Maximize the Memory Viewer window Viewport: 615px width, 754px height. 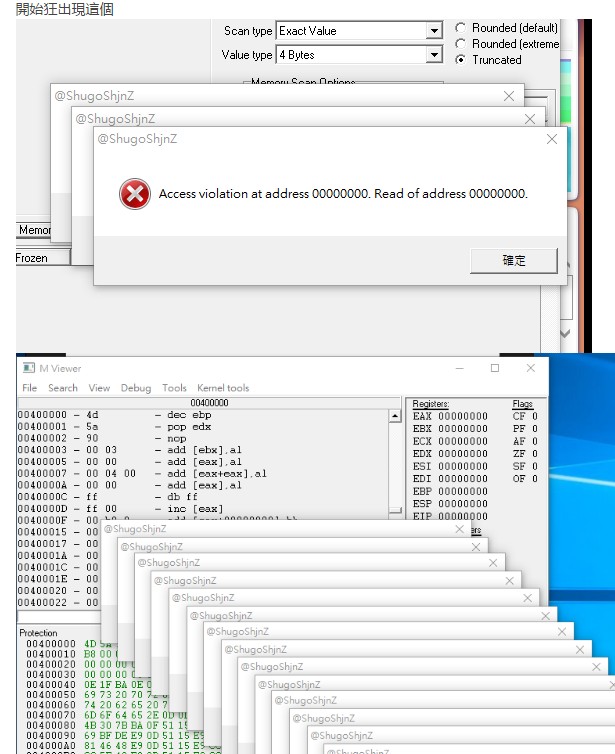pyautogui.click(x=495, y=368)
